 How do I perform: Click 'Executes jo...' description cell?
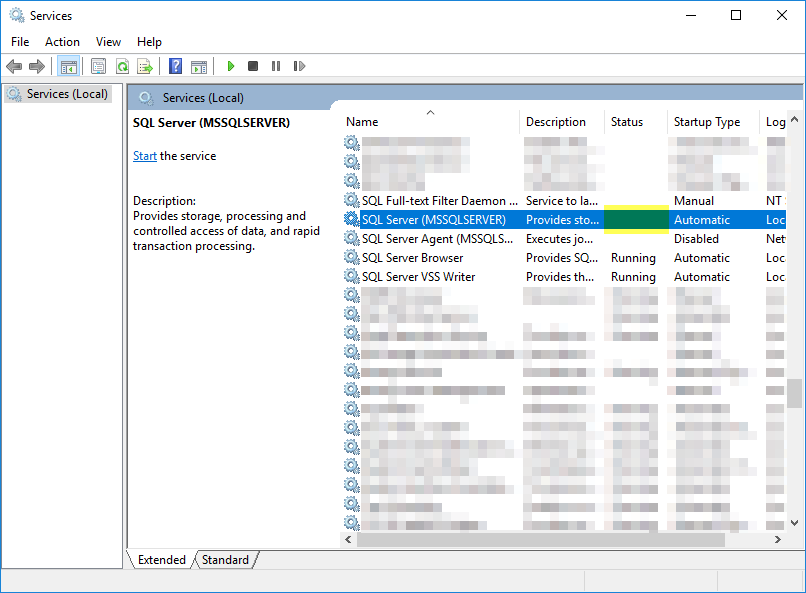coord(559,238)
